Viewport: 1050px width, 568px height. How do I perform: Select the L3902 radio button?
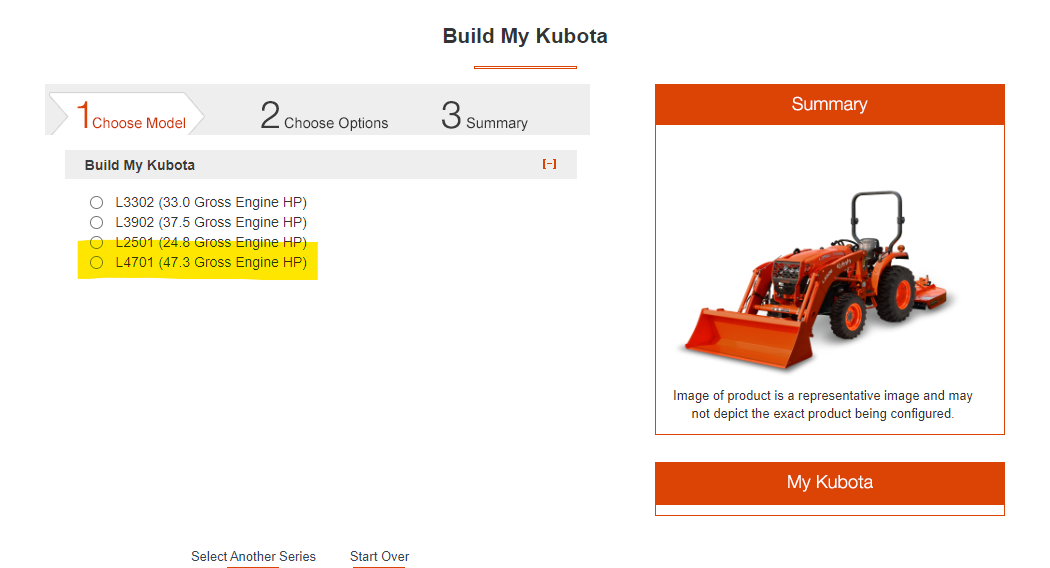tap(97, 222)
